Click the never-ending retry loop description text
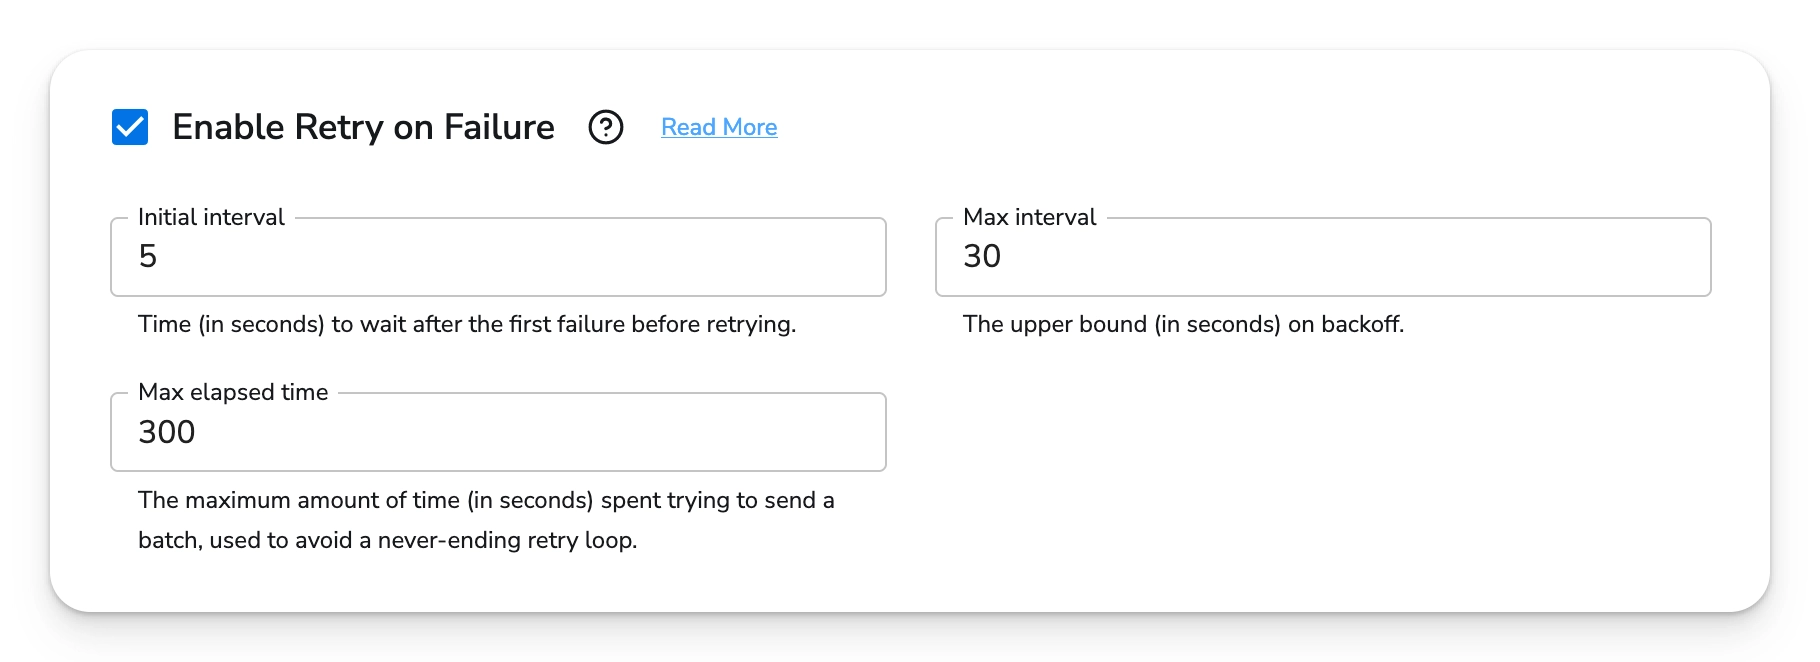The width and height of the screenshot is (1820, 662). (x=387, y=540)
